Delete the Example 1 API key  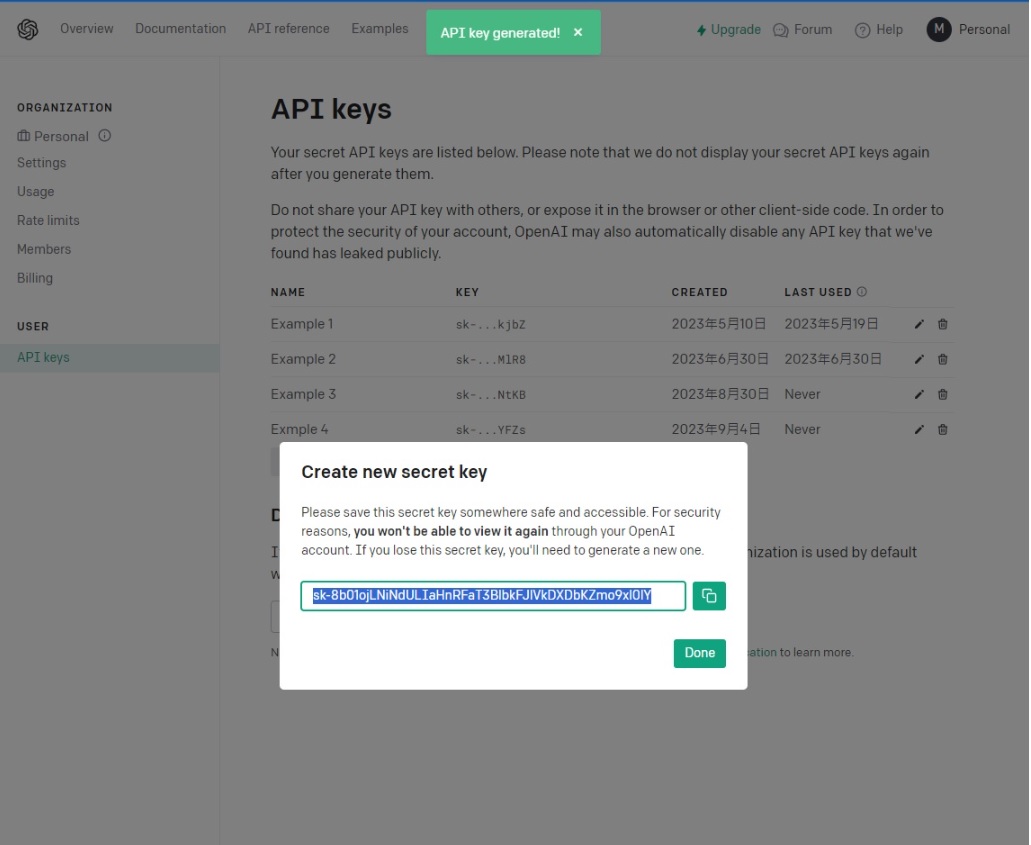pos(942,324)
